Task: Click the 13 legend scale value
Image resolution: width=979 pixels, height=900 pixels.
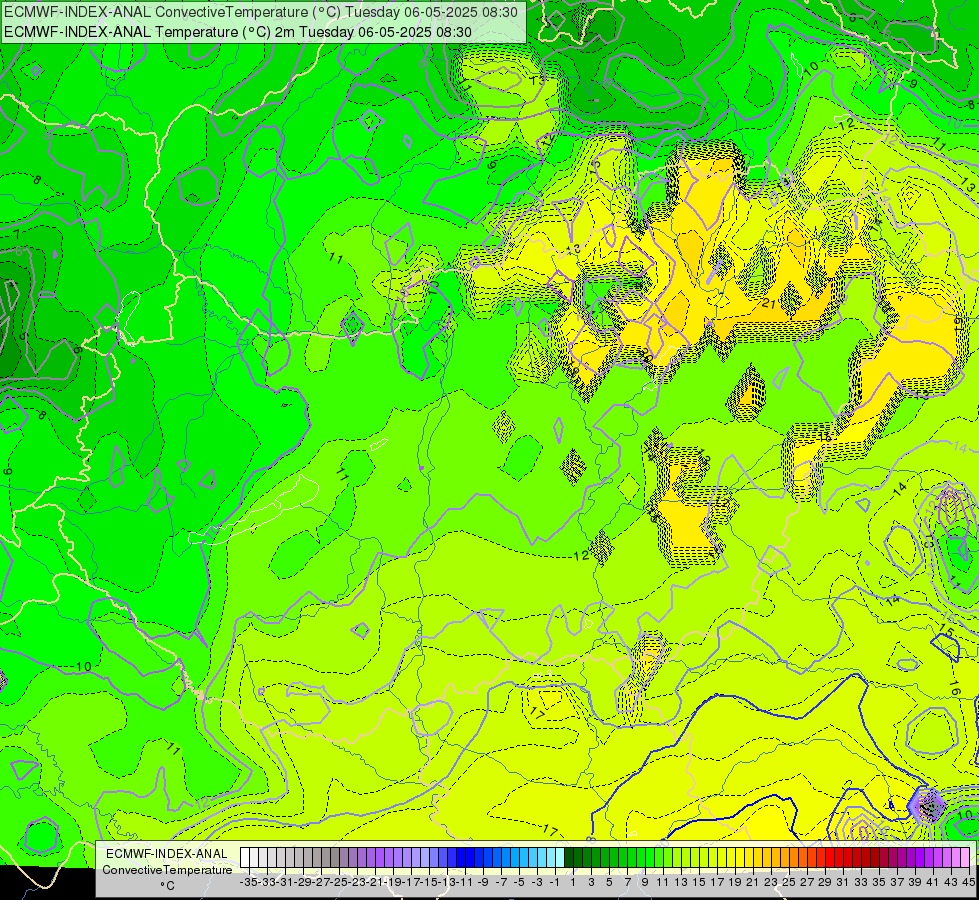Action: (x=681, y=882)
